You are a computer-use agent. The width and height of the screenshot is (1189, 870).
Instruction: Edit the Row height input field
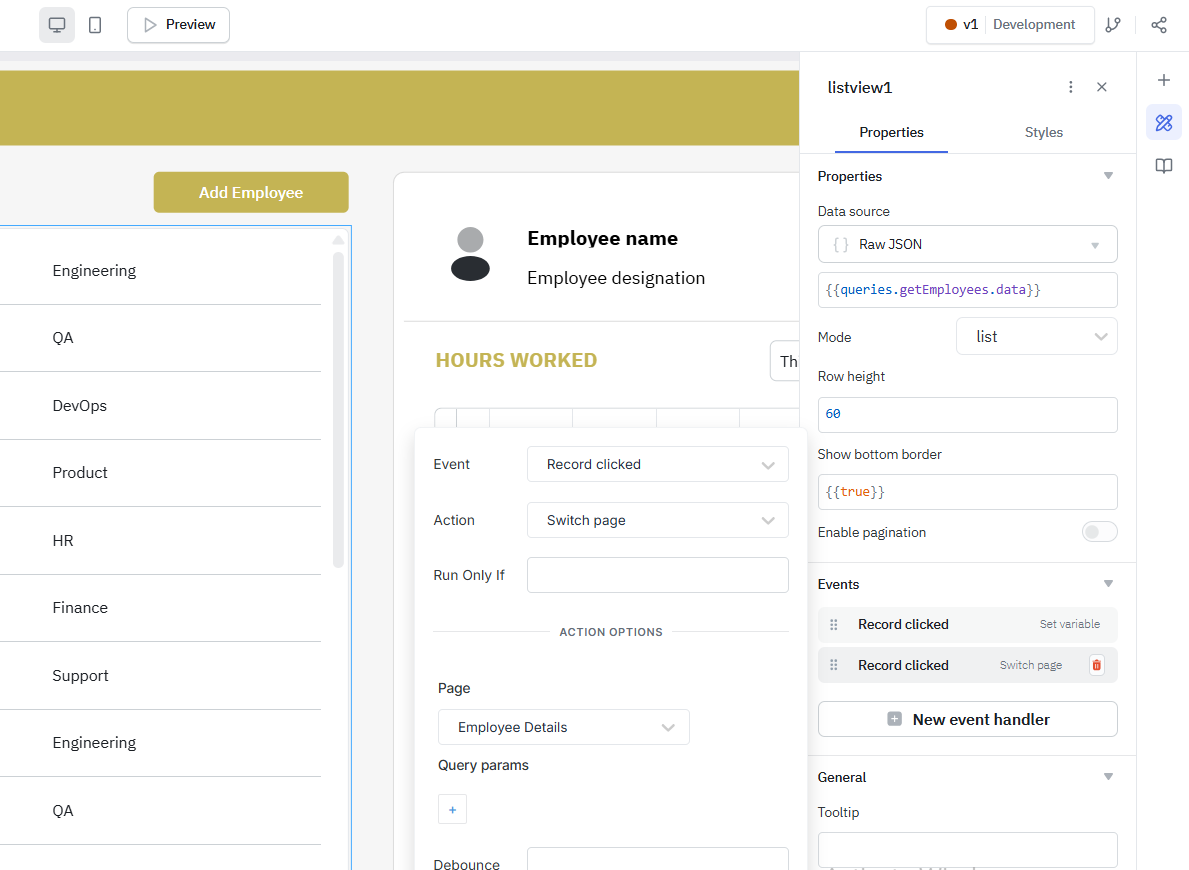click(967, 414)
